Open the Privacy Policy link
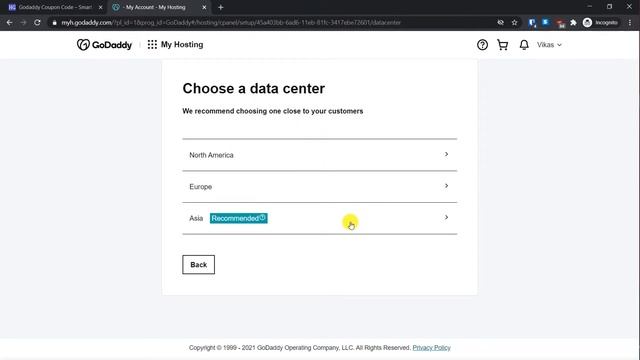Screen dimensions: 640x360 pos(431,348)
